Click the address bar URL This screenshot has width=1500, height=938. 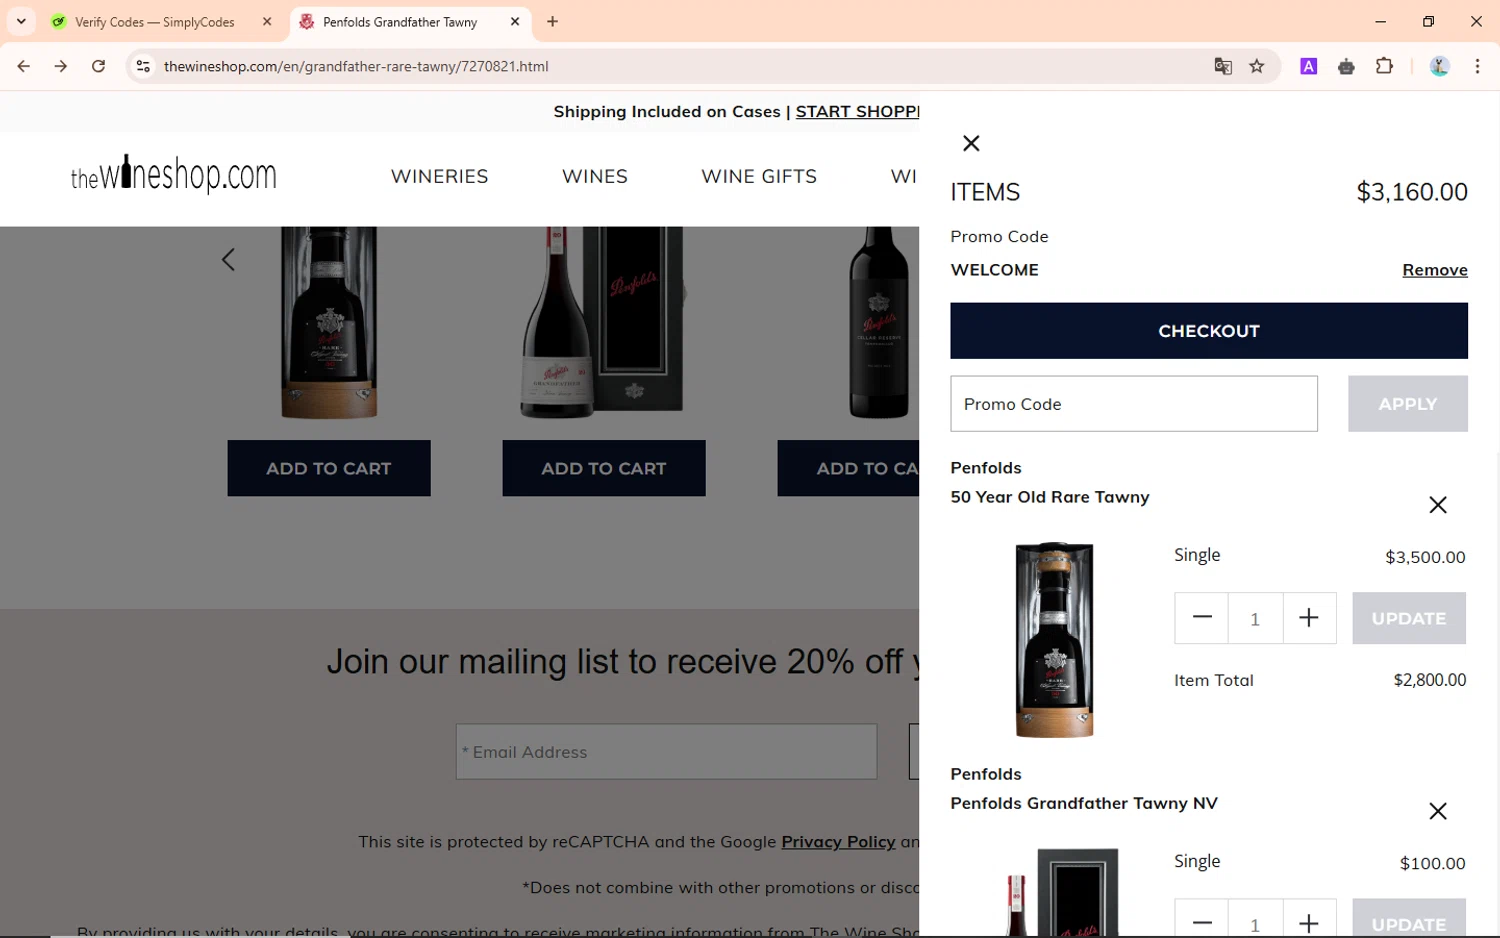[356, 66]
